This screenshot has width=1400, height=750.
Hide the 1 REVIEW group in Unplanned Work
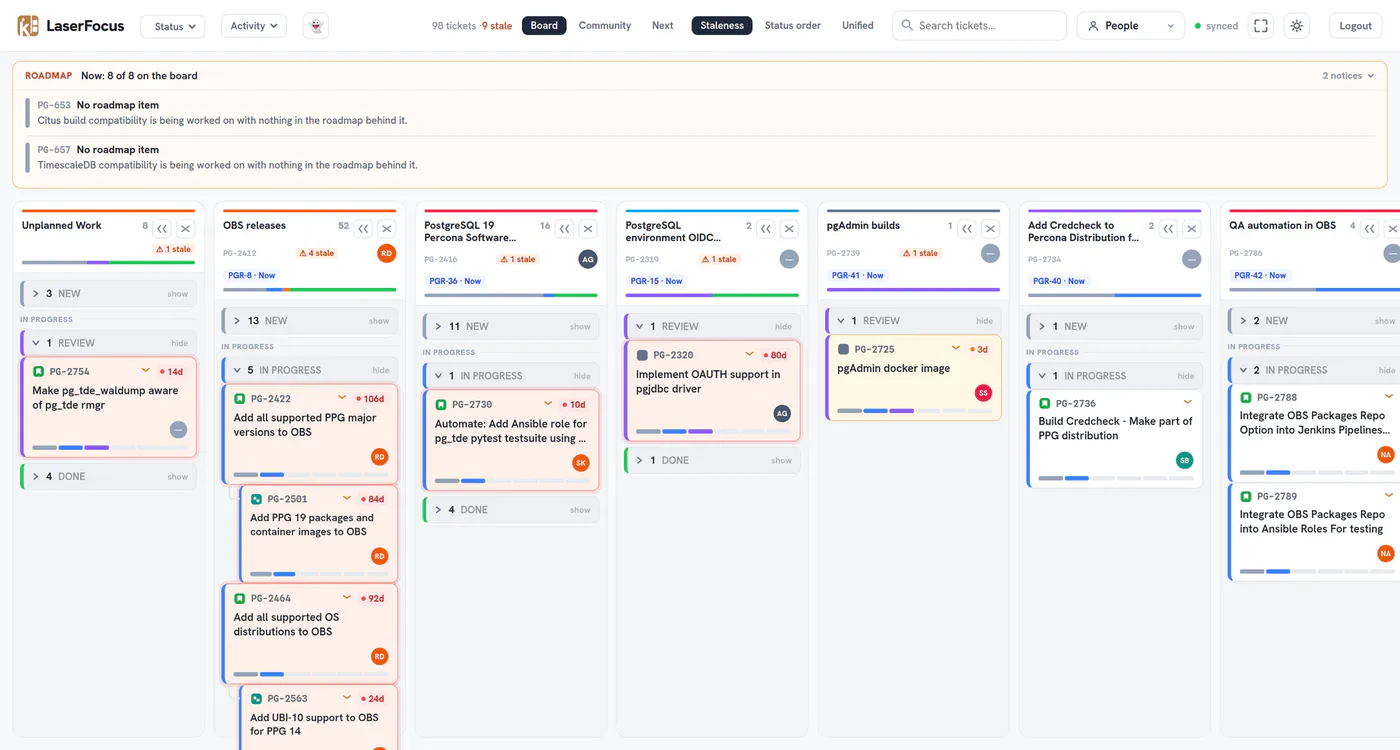coord(109,343)
